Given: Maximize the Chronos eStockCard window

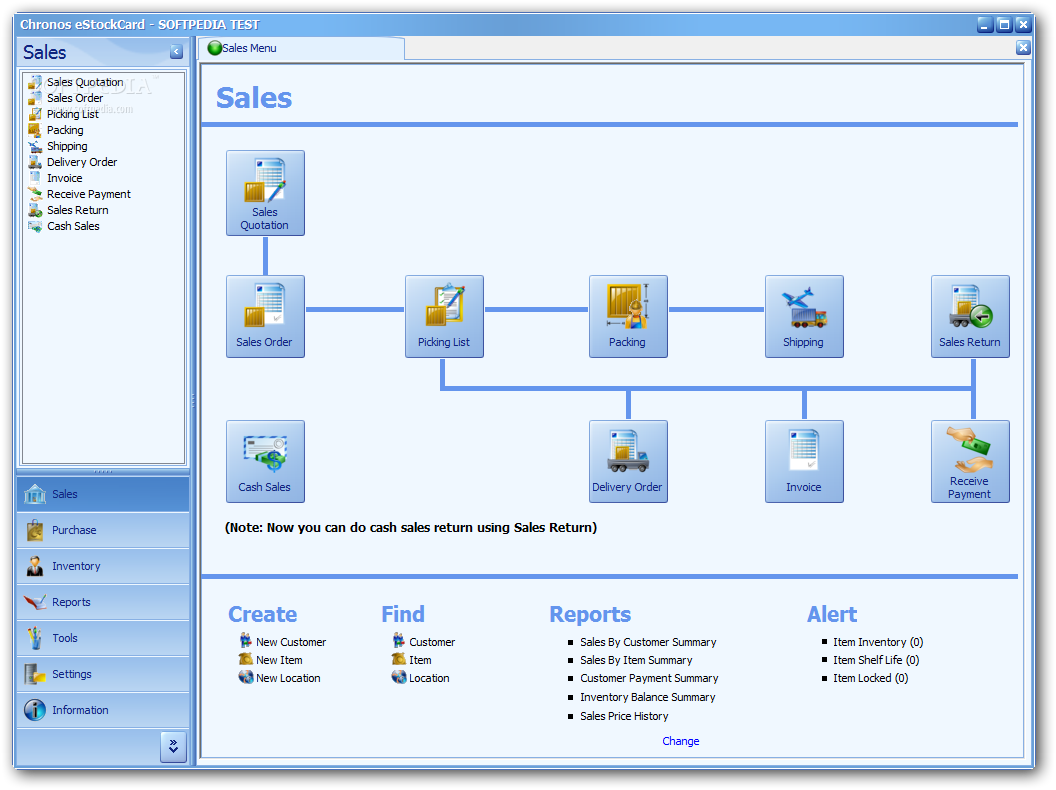Looking at the screenshot, I should (x=1004, y=24).
